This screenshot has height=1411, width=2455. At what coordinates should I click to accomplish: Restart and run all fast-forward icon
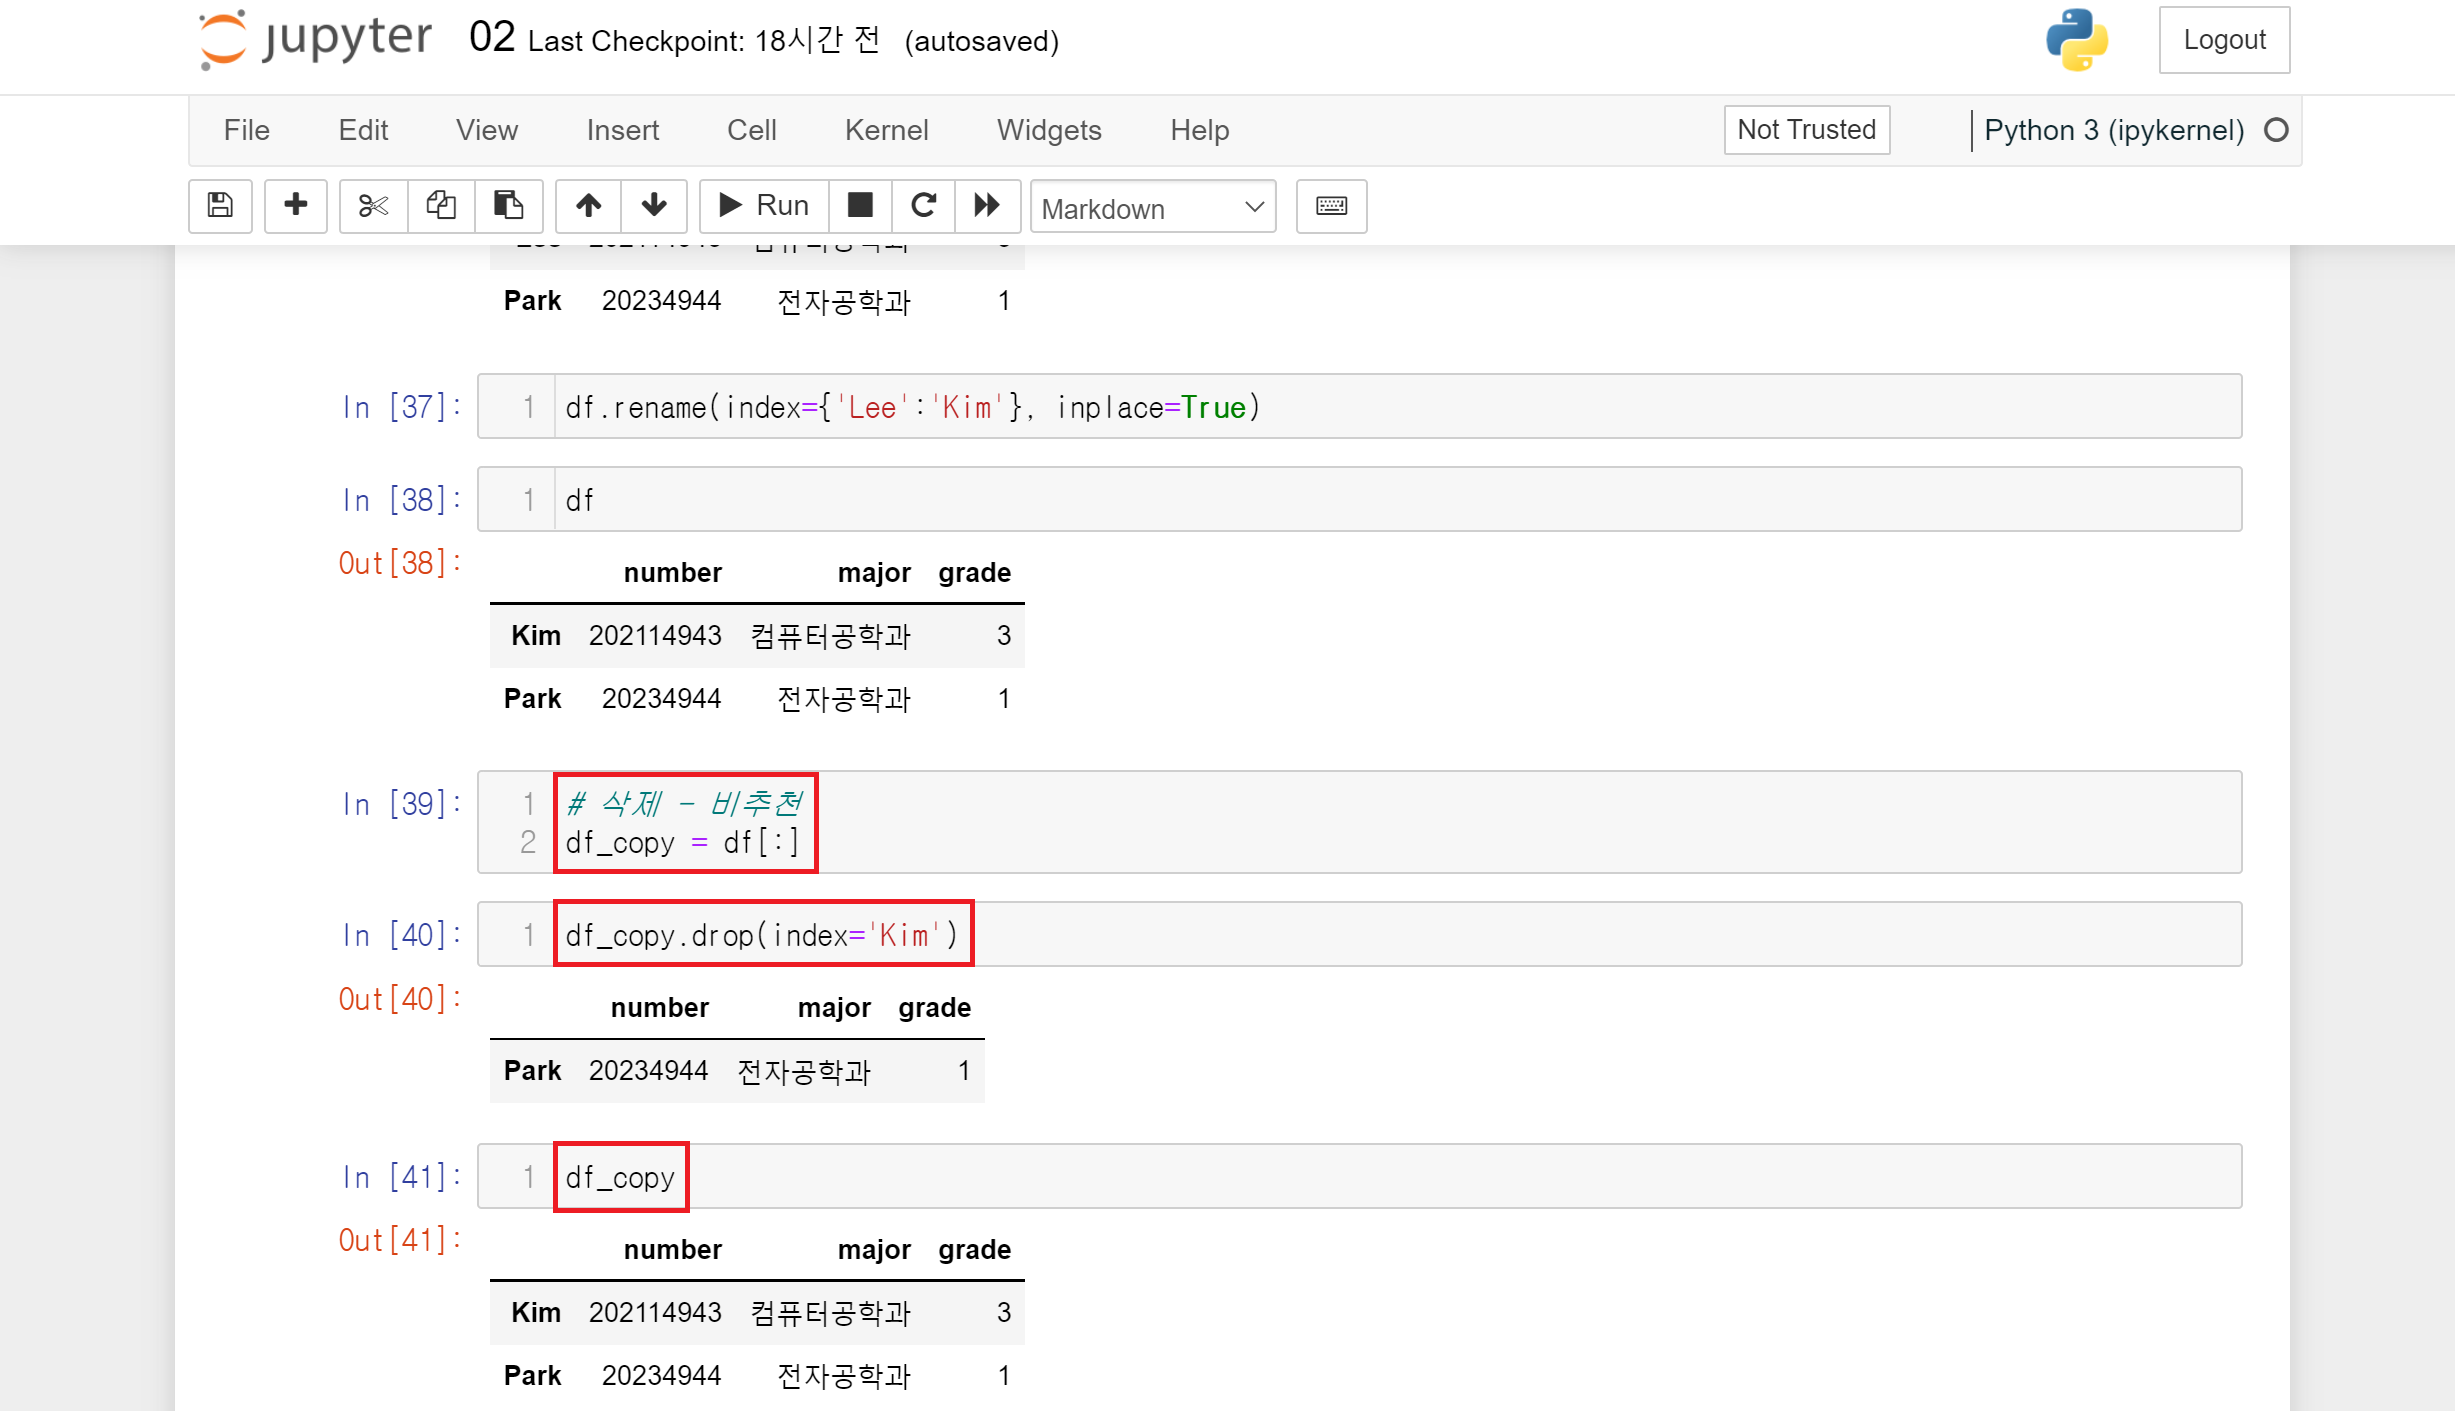987,206
